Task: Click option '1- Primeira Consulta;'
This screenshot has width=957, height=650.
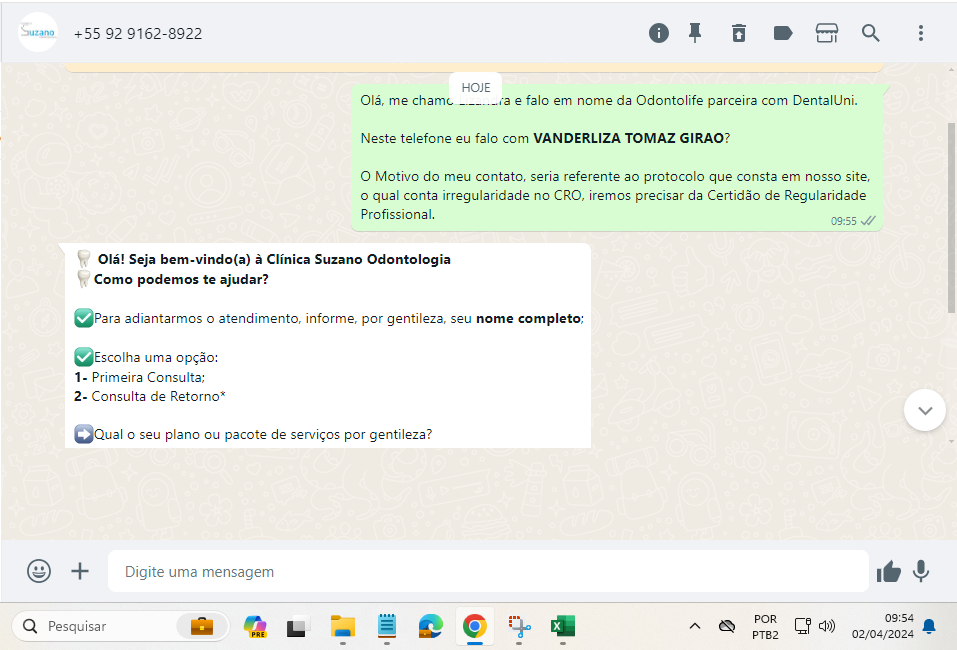Action: [x=140, y=377]
